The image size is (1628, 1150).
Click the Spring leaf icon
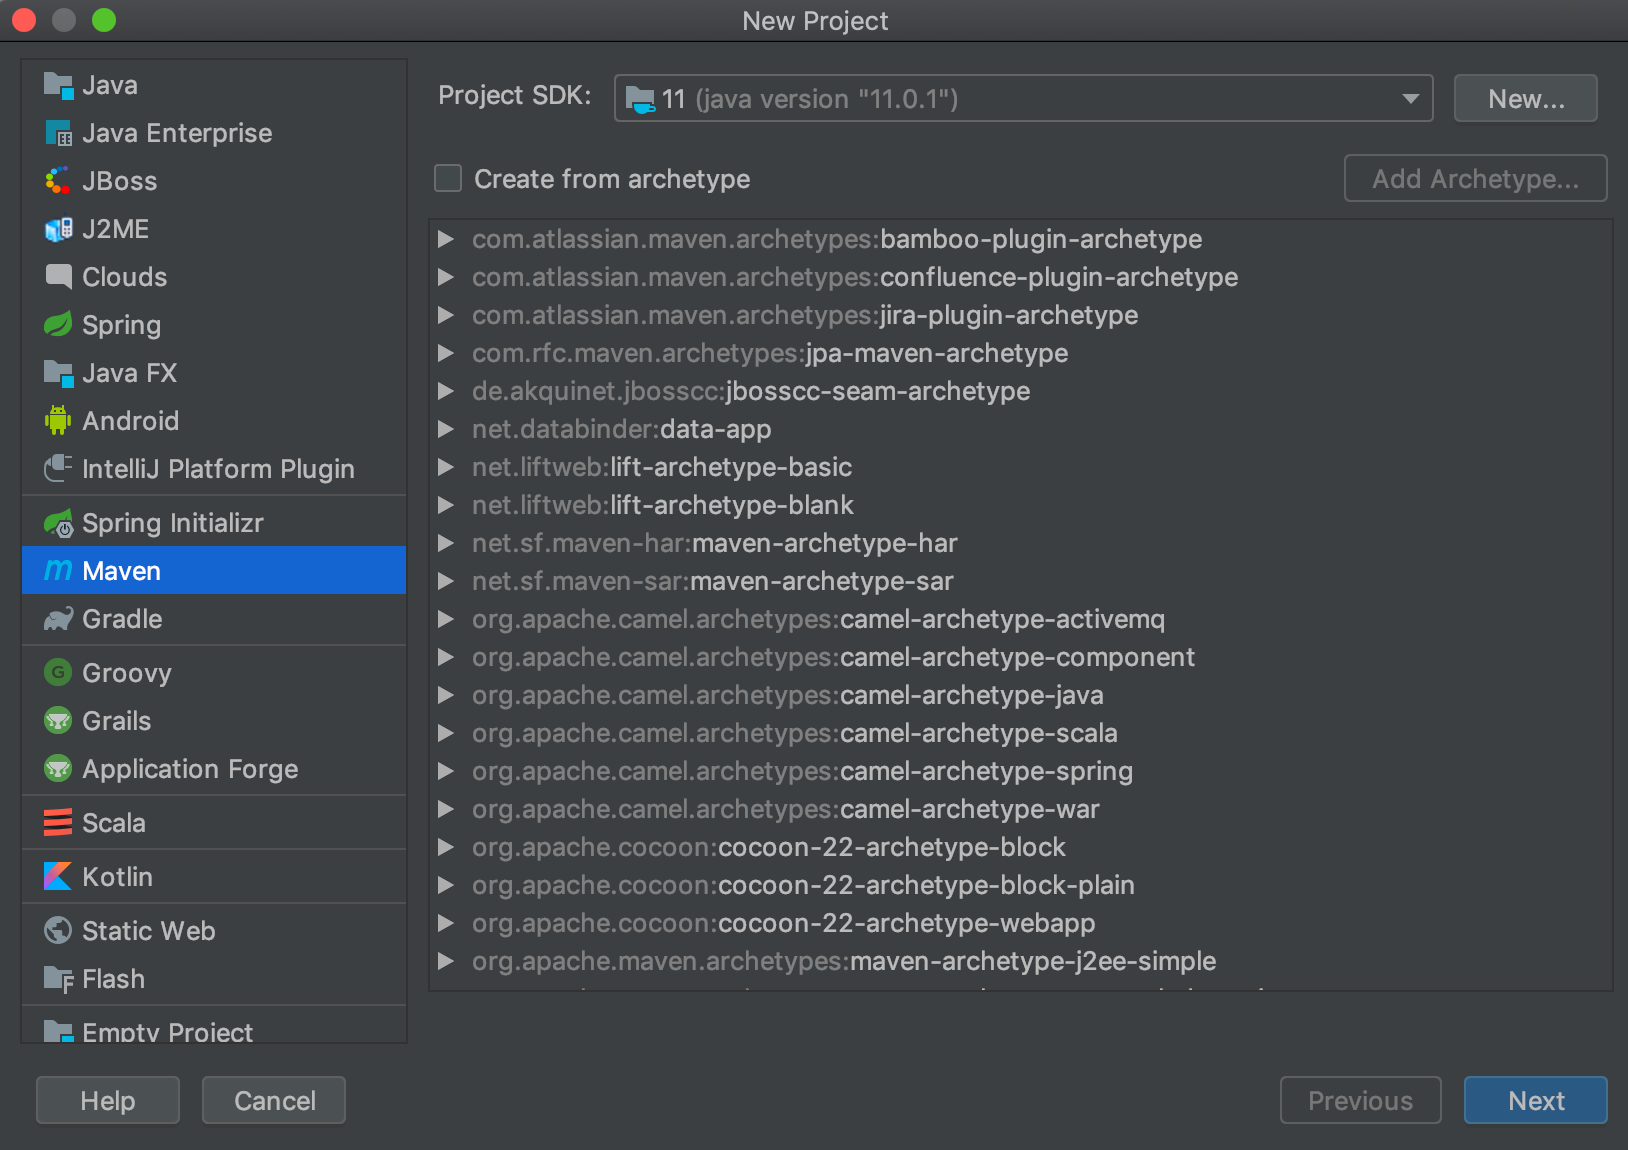58,325
